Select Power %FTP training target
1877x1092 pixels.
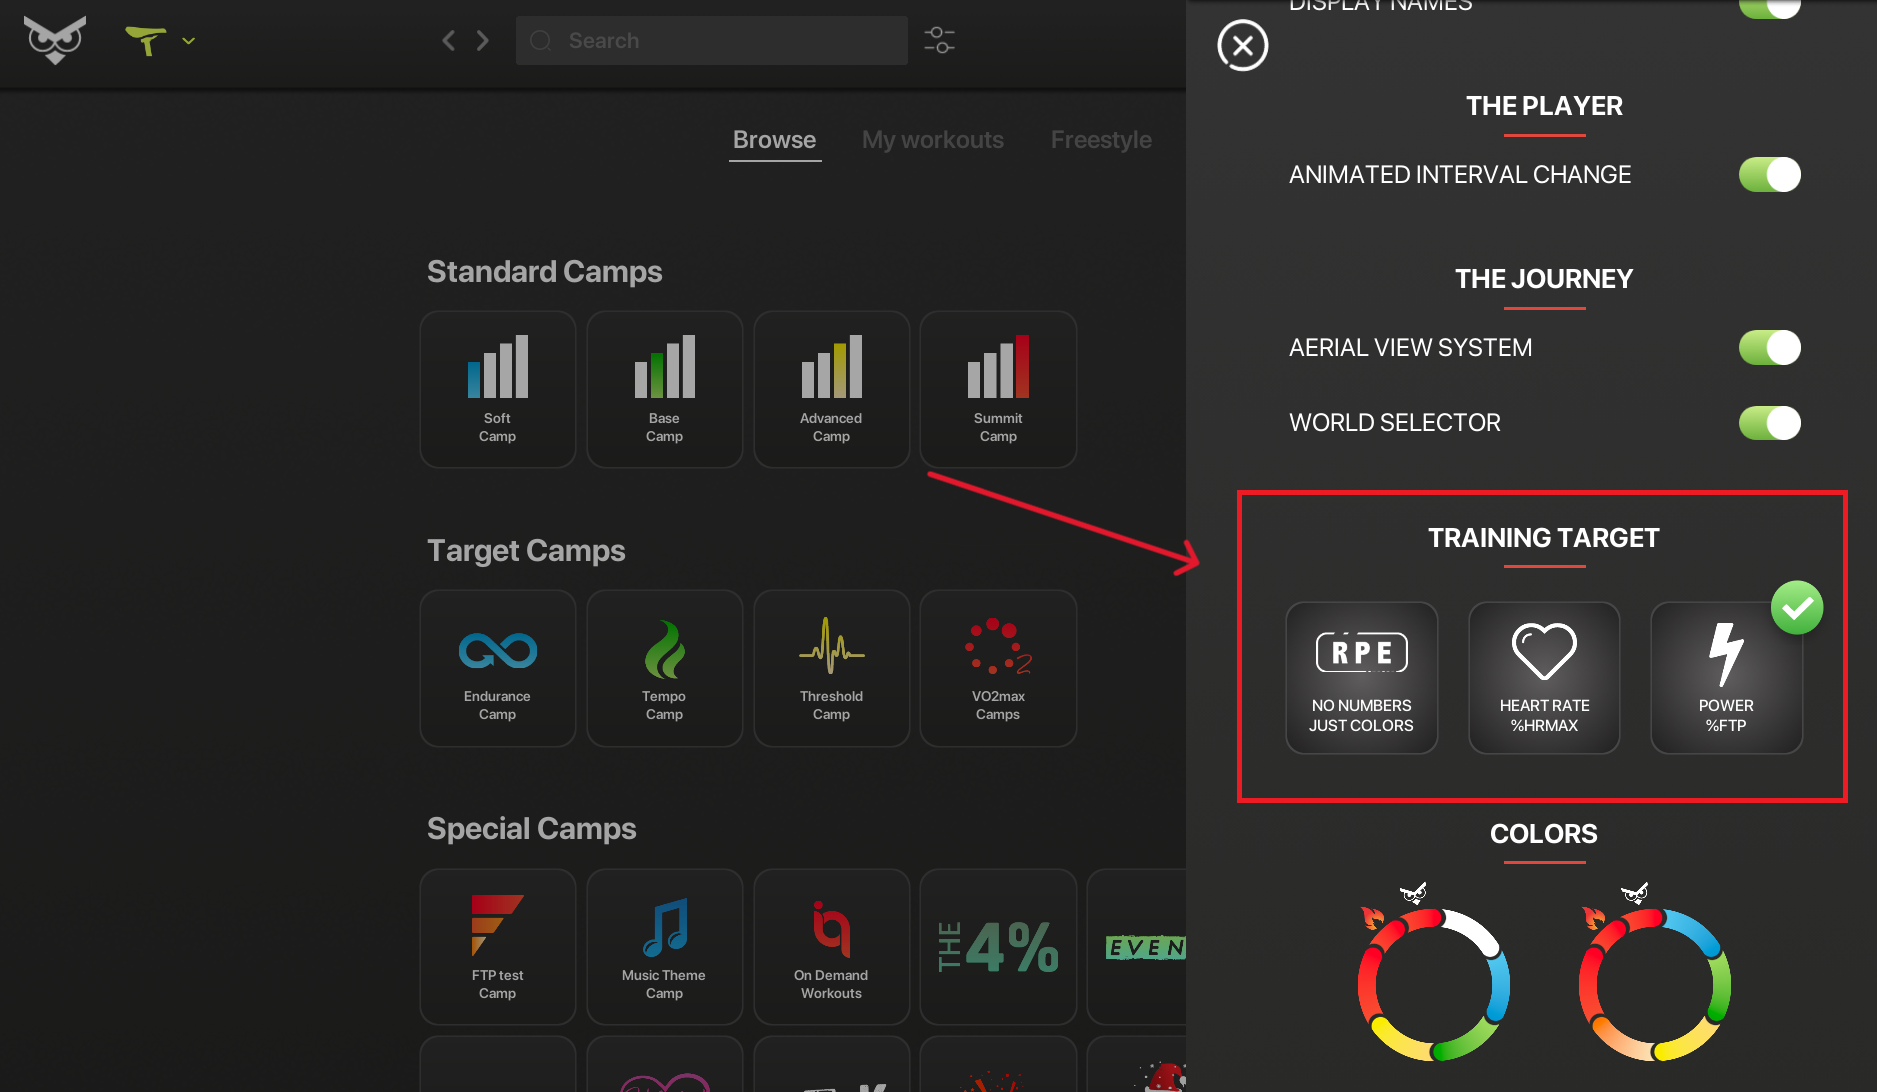pos(1726,677)
